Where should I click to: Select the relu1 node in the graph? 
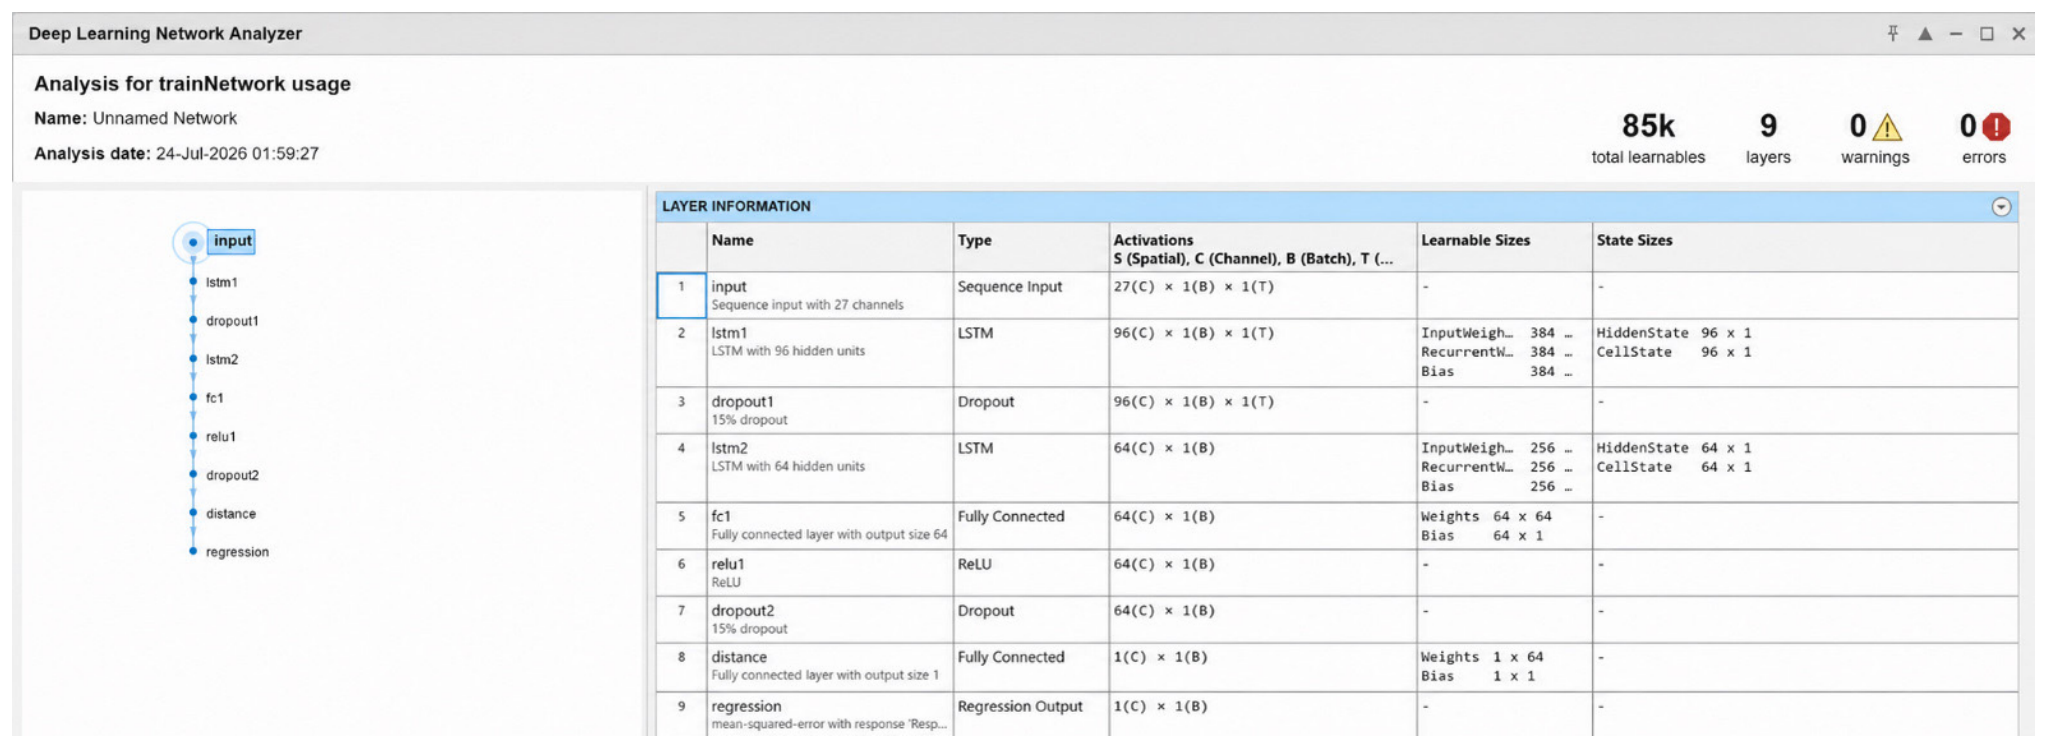tap(220, 437)
